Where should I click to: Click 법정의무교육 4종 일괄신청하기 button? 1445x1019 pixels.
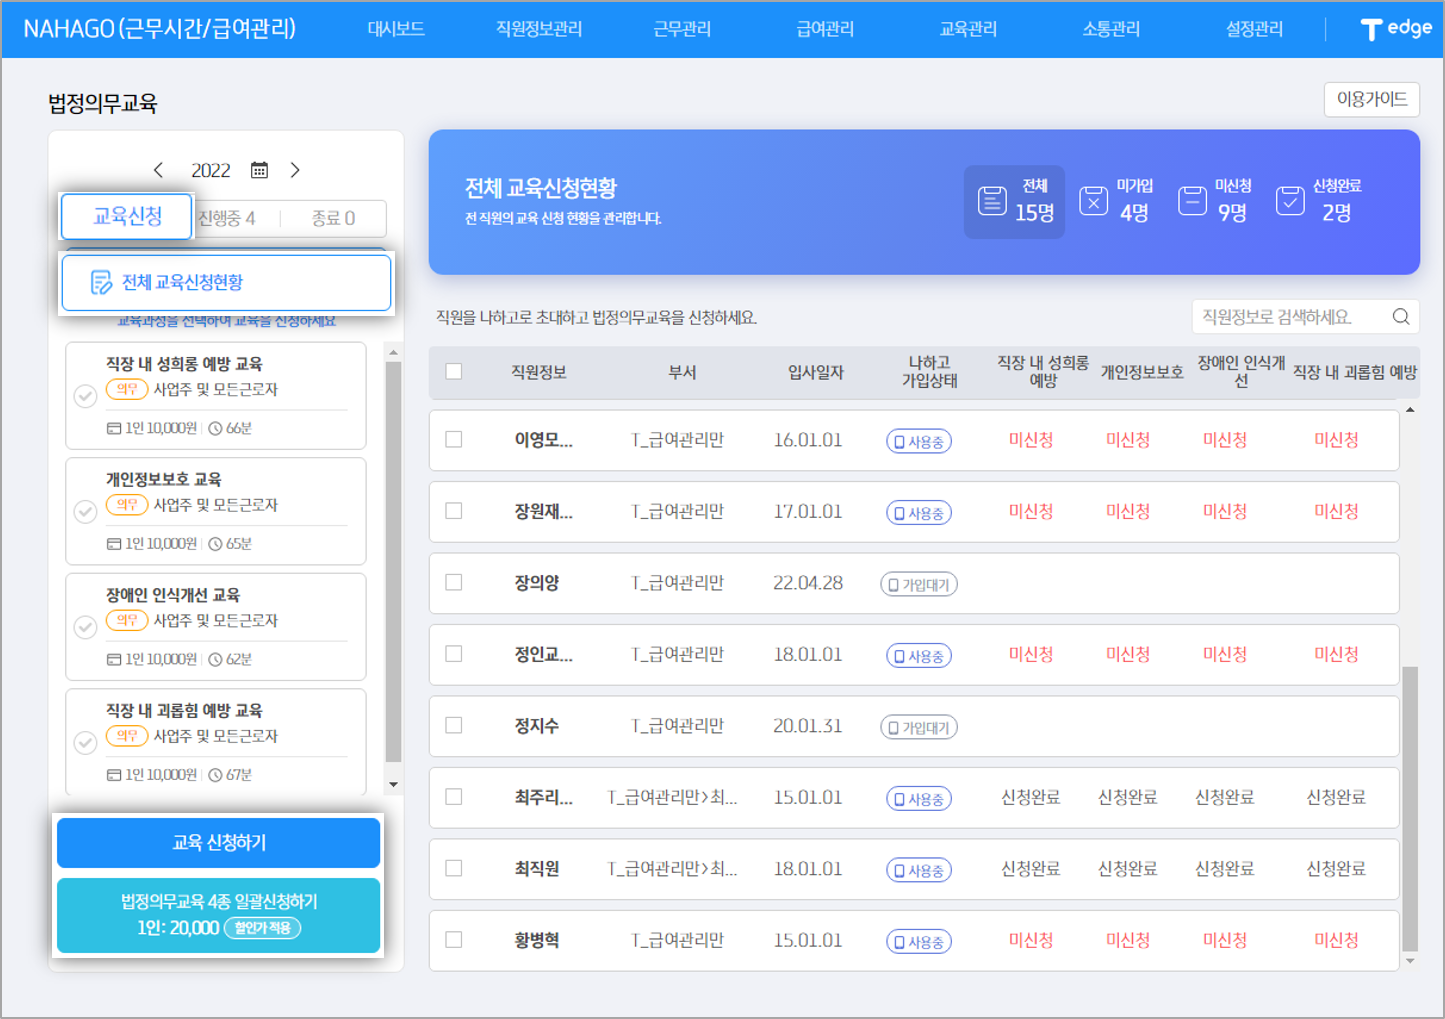[219, 915]
